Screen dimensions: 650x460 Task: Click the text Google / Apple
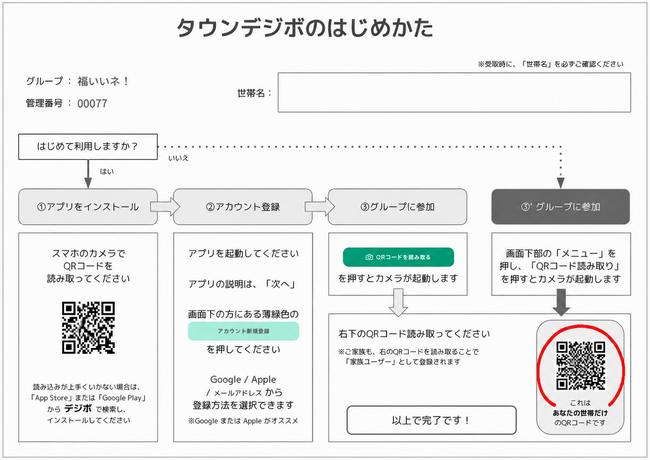click(243, 379)
